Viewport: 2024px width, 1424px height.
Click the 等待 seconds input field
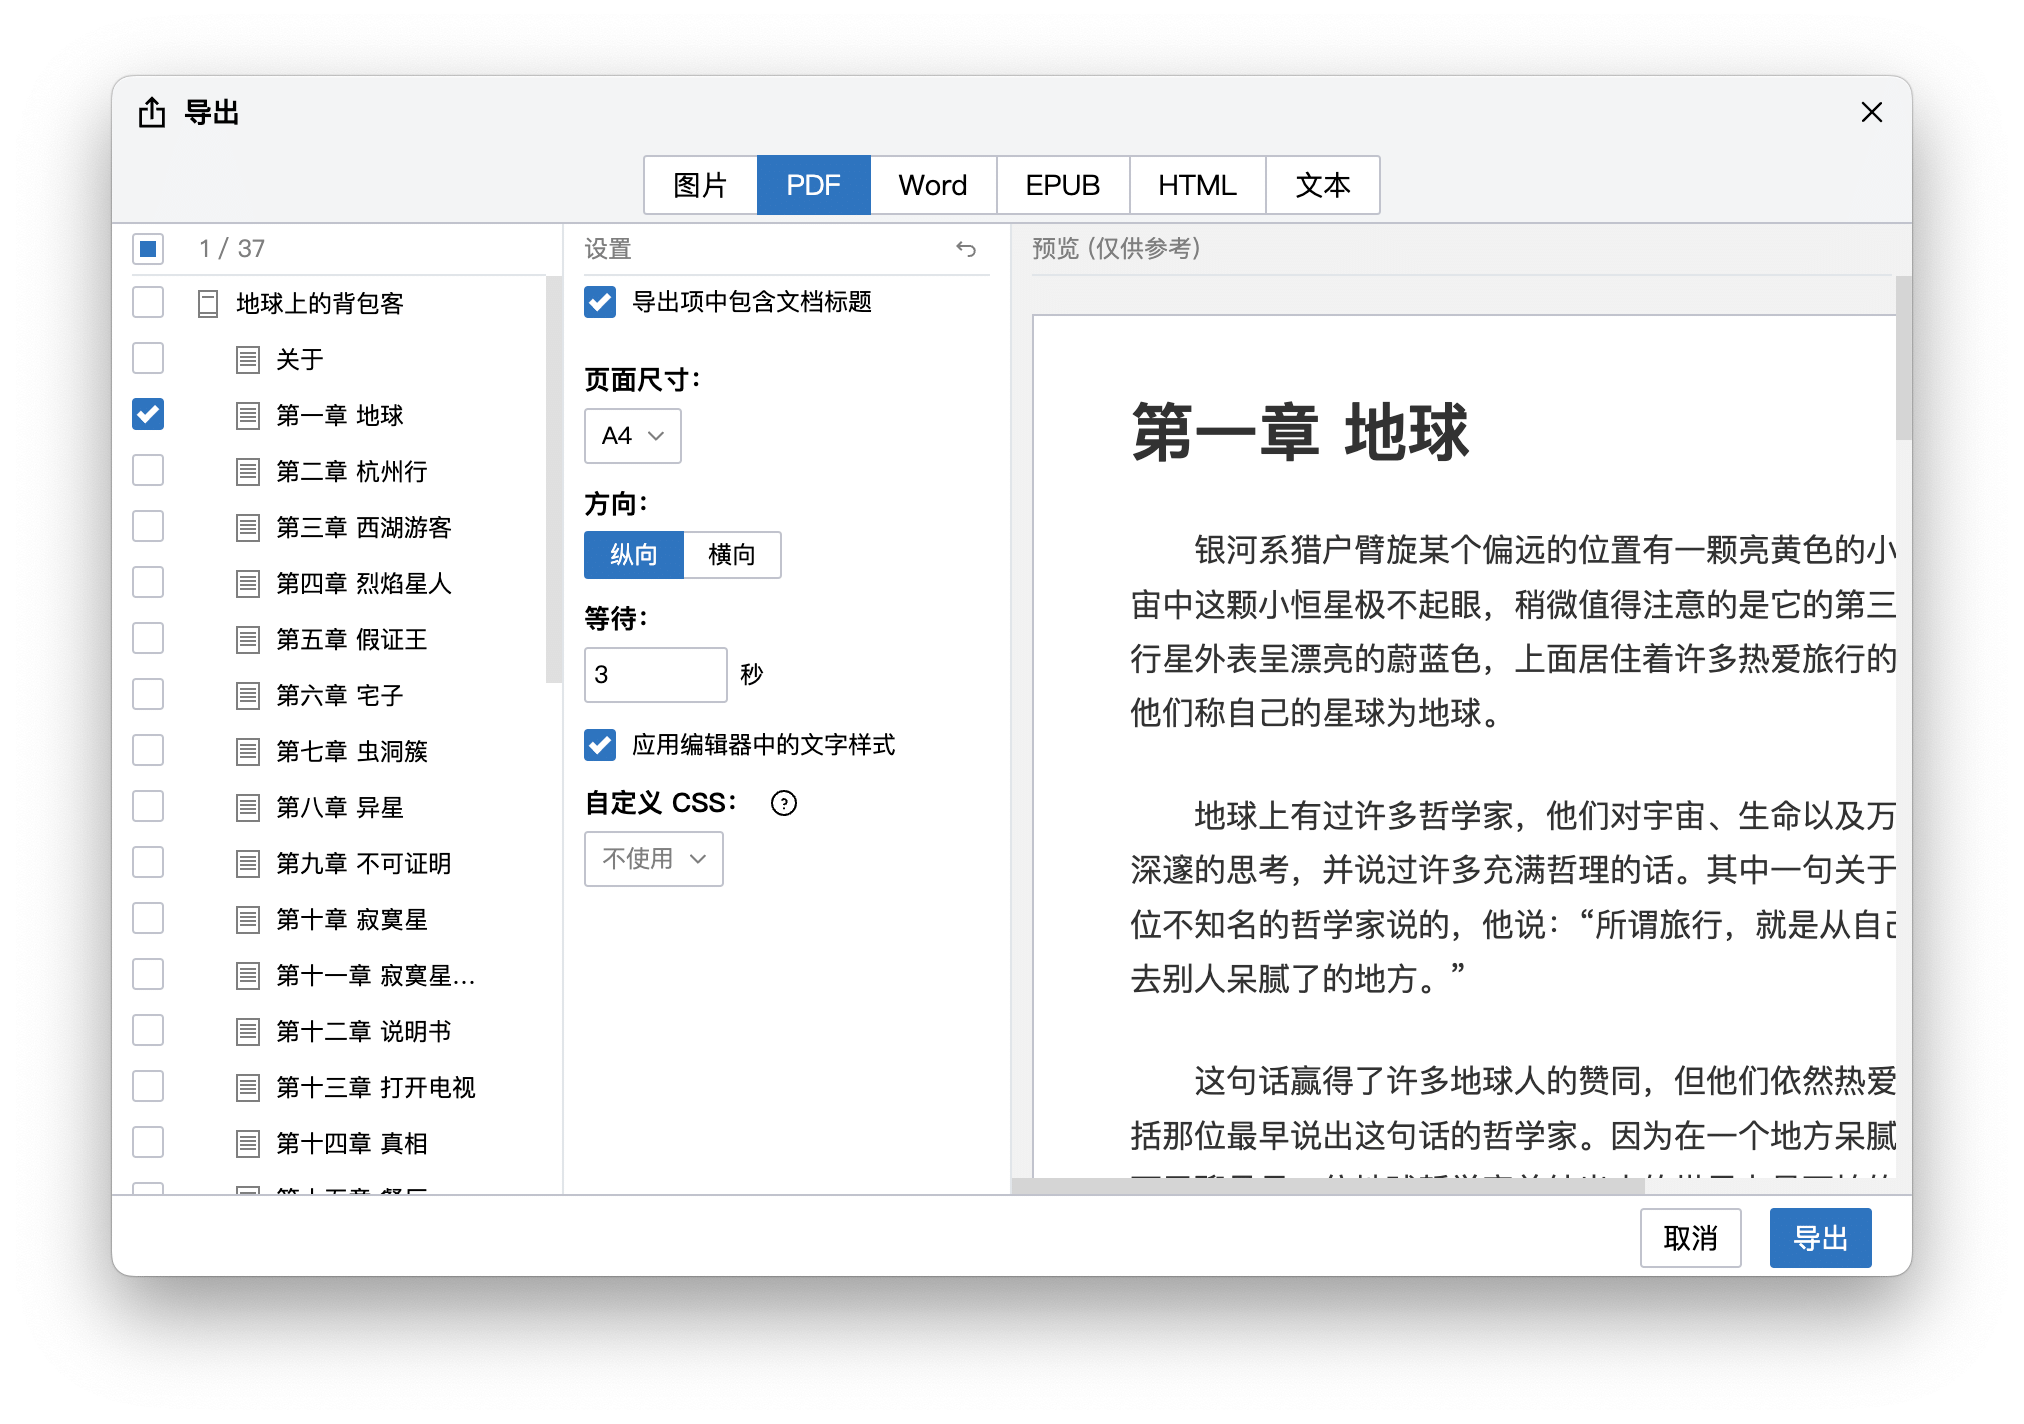[656, 675]
